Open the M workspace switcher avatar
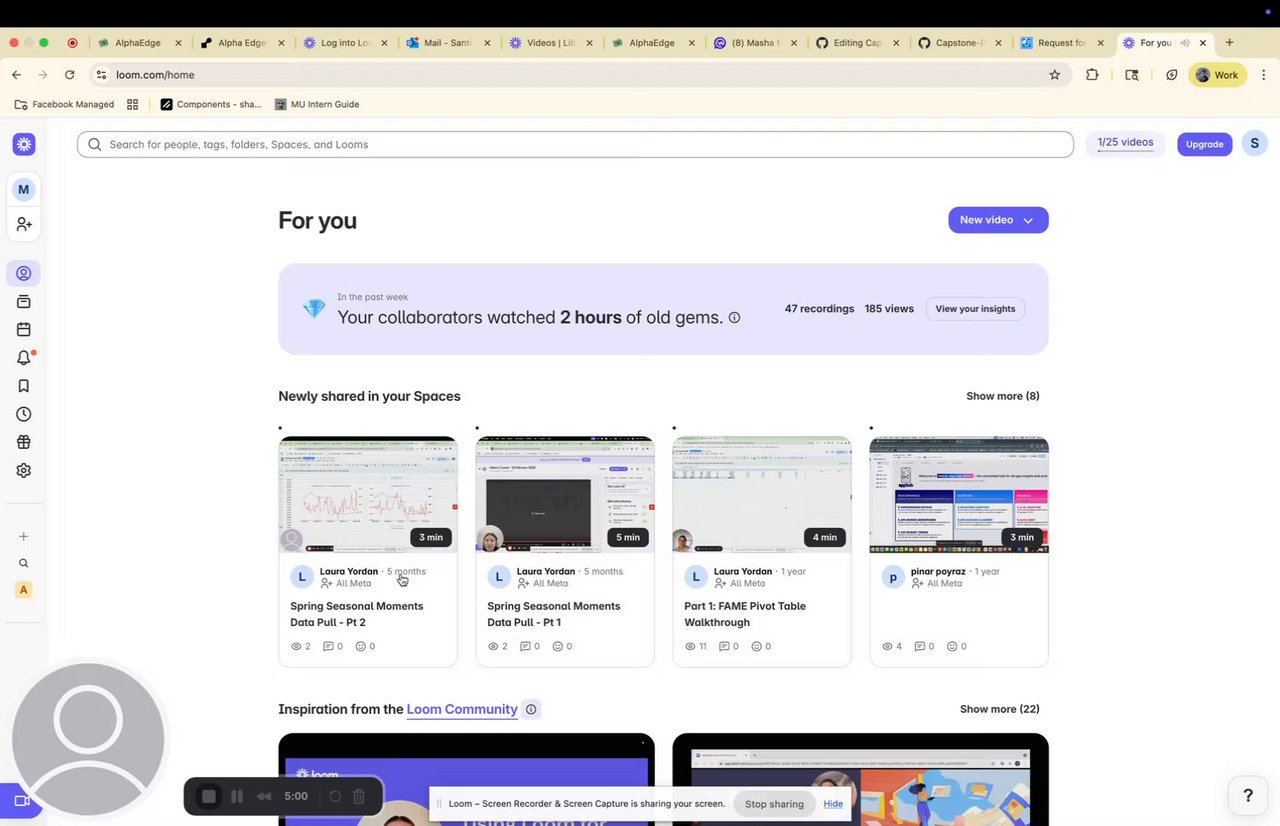The image size is (1280, 826). (x=24, y=189)
